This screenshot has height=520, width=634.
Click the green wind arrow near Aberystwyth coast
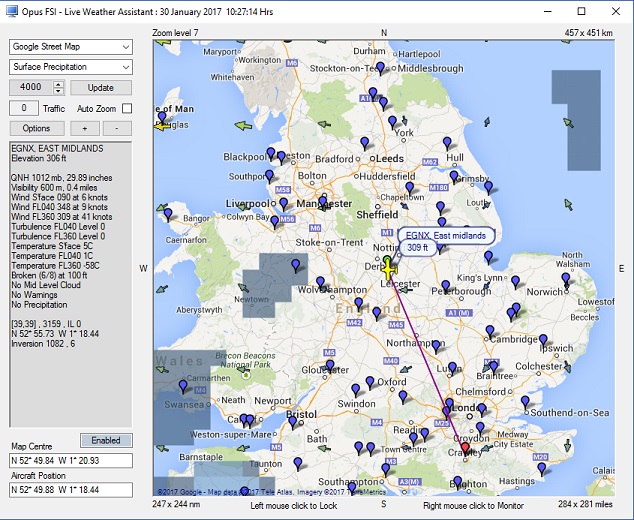(x=162, y=289)
